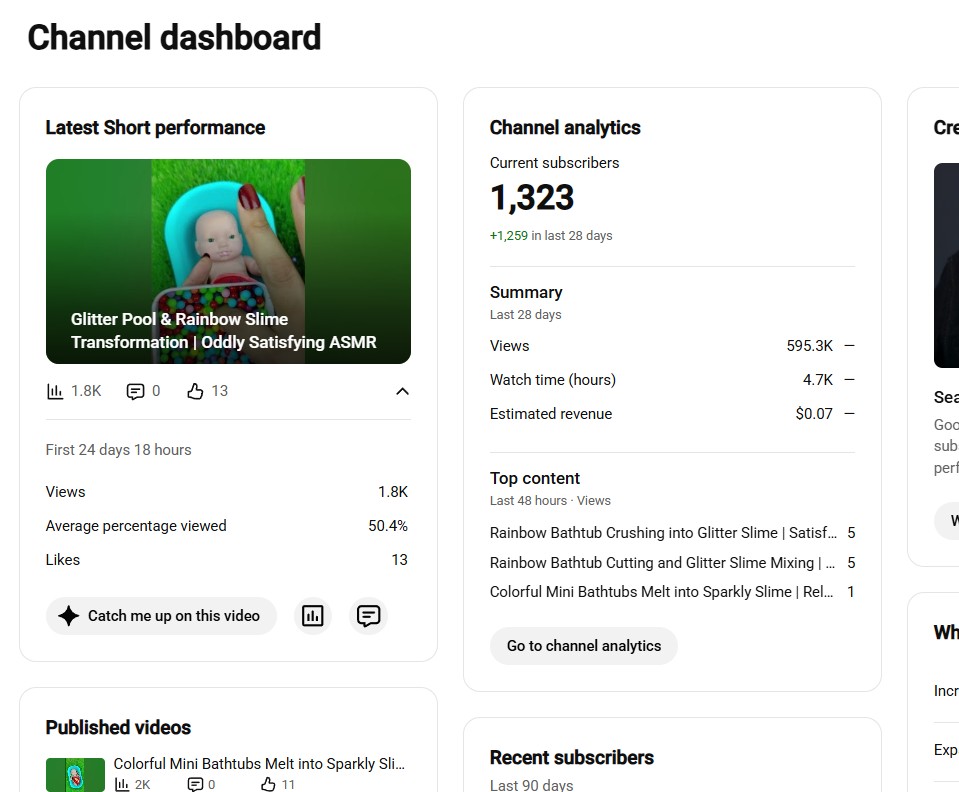Click the First 24 days 18 hours label
Screen dimensions: 959x792
(x=119, y=450)
